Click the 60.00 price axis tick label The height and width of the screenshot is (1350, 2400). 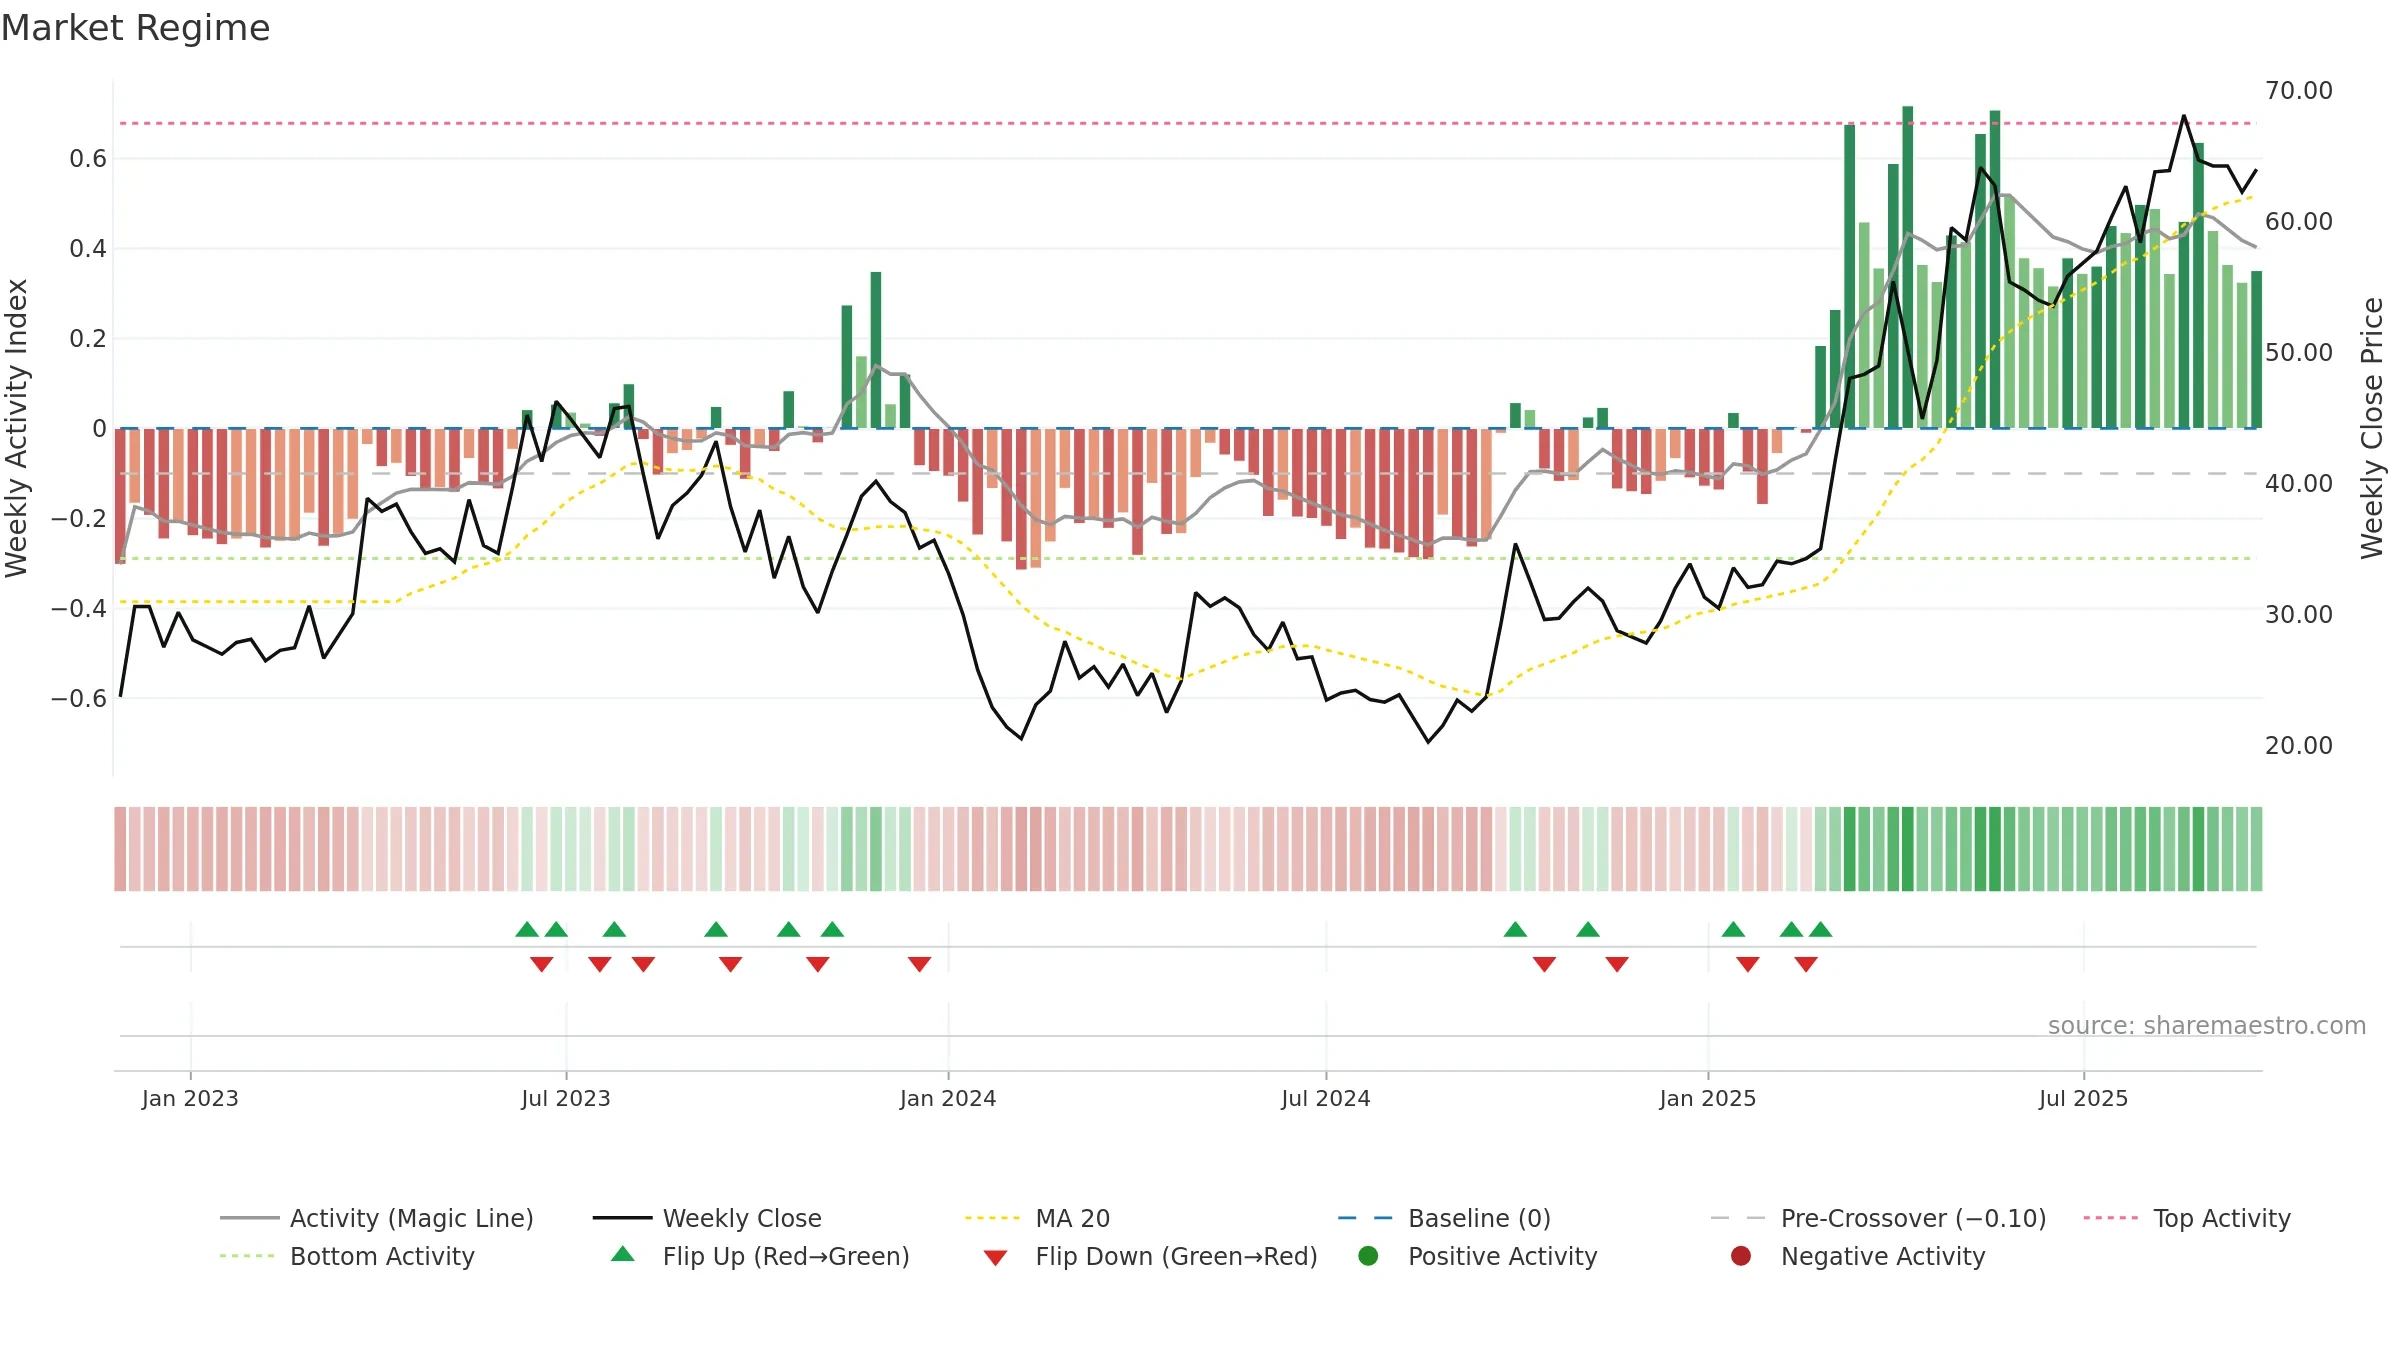pos(2299,222)
